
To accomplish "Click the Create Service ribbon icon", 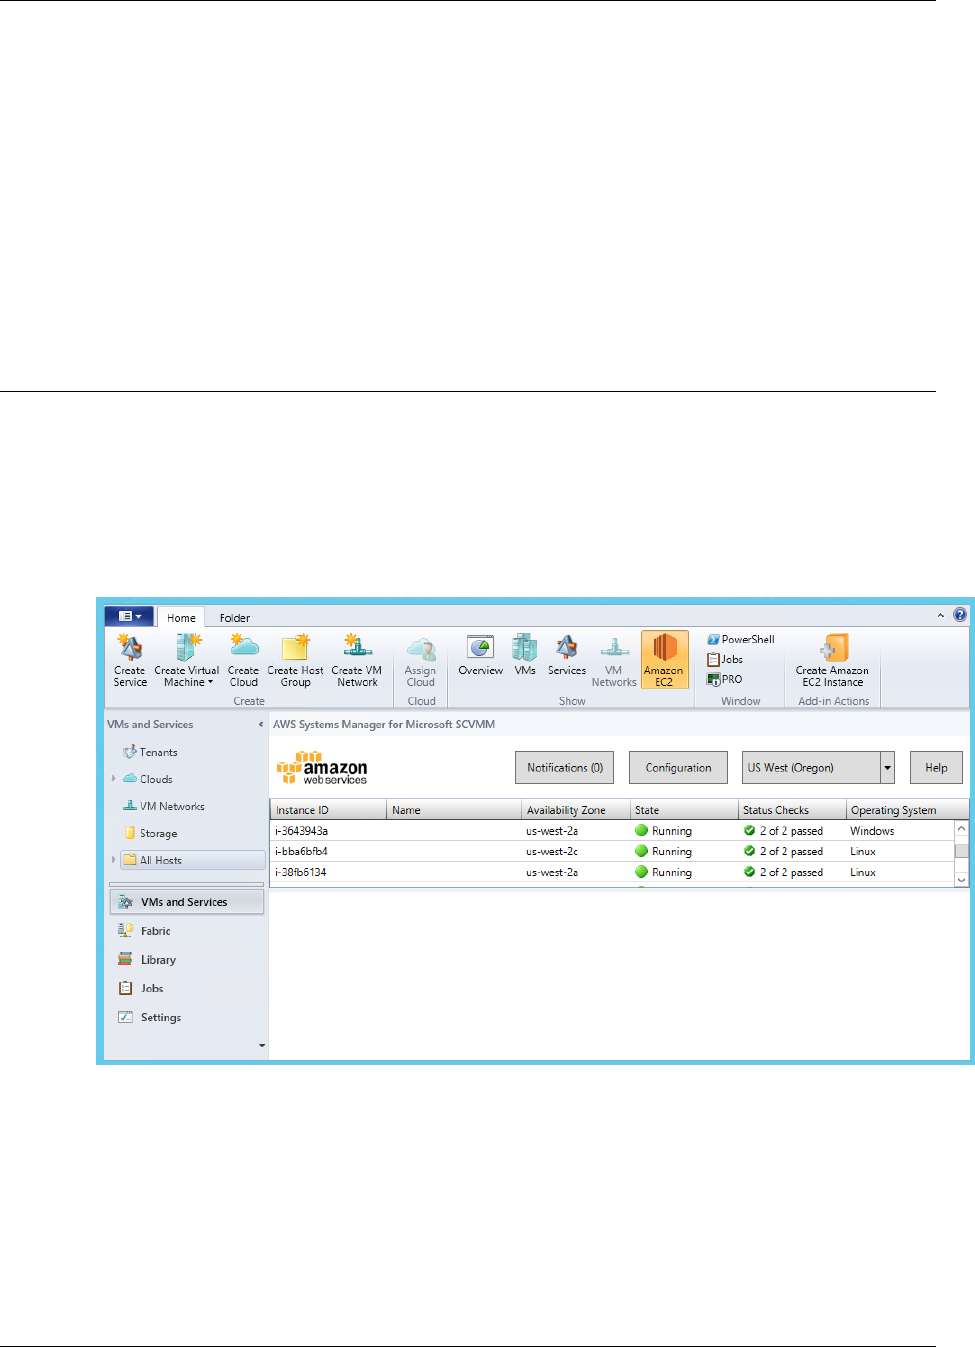I will tap(130, 660).
